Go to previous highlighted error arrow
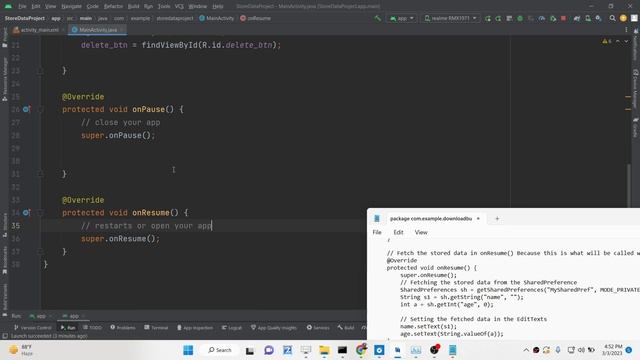 [618, 41]
